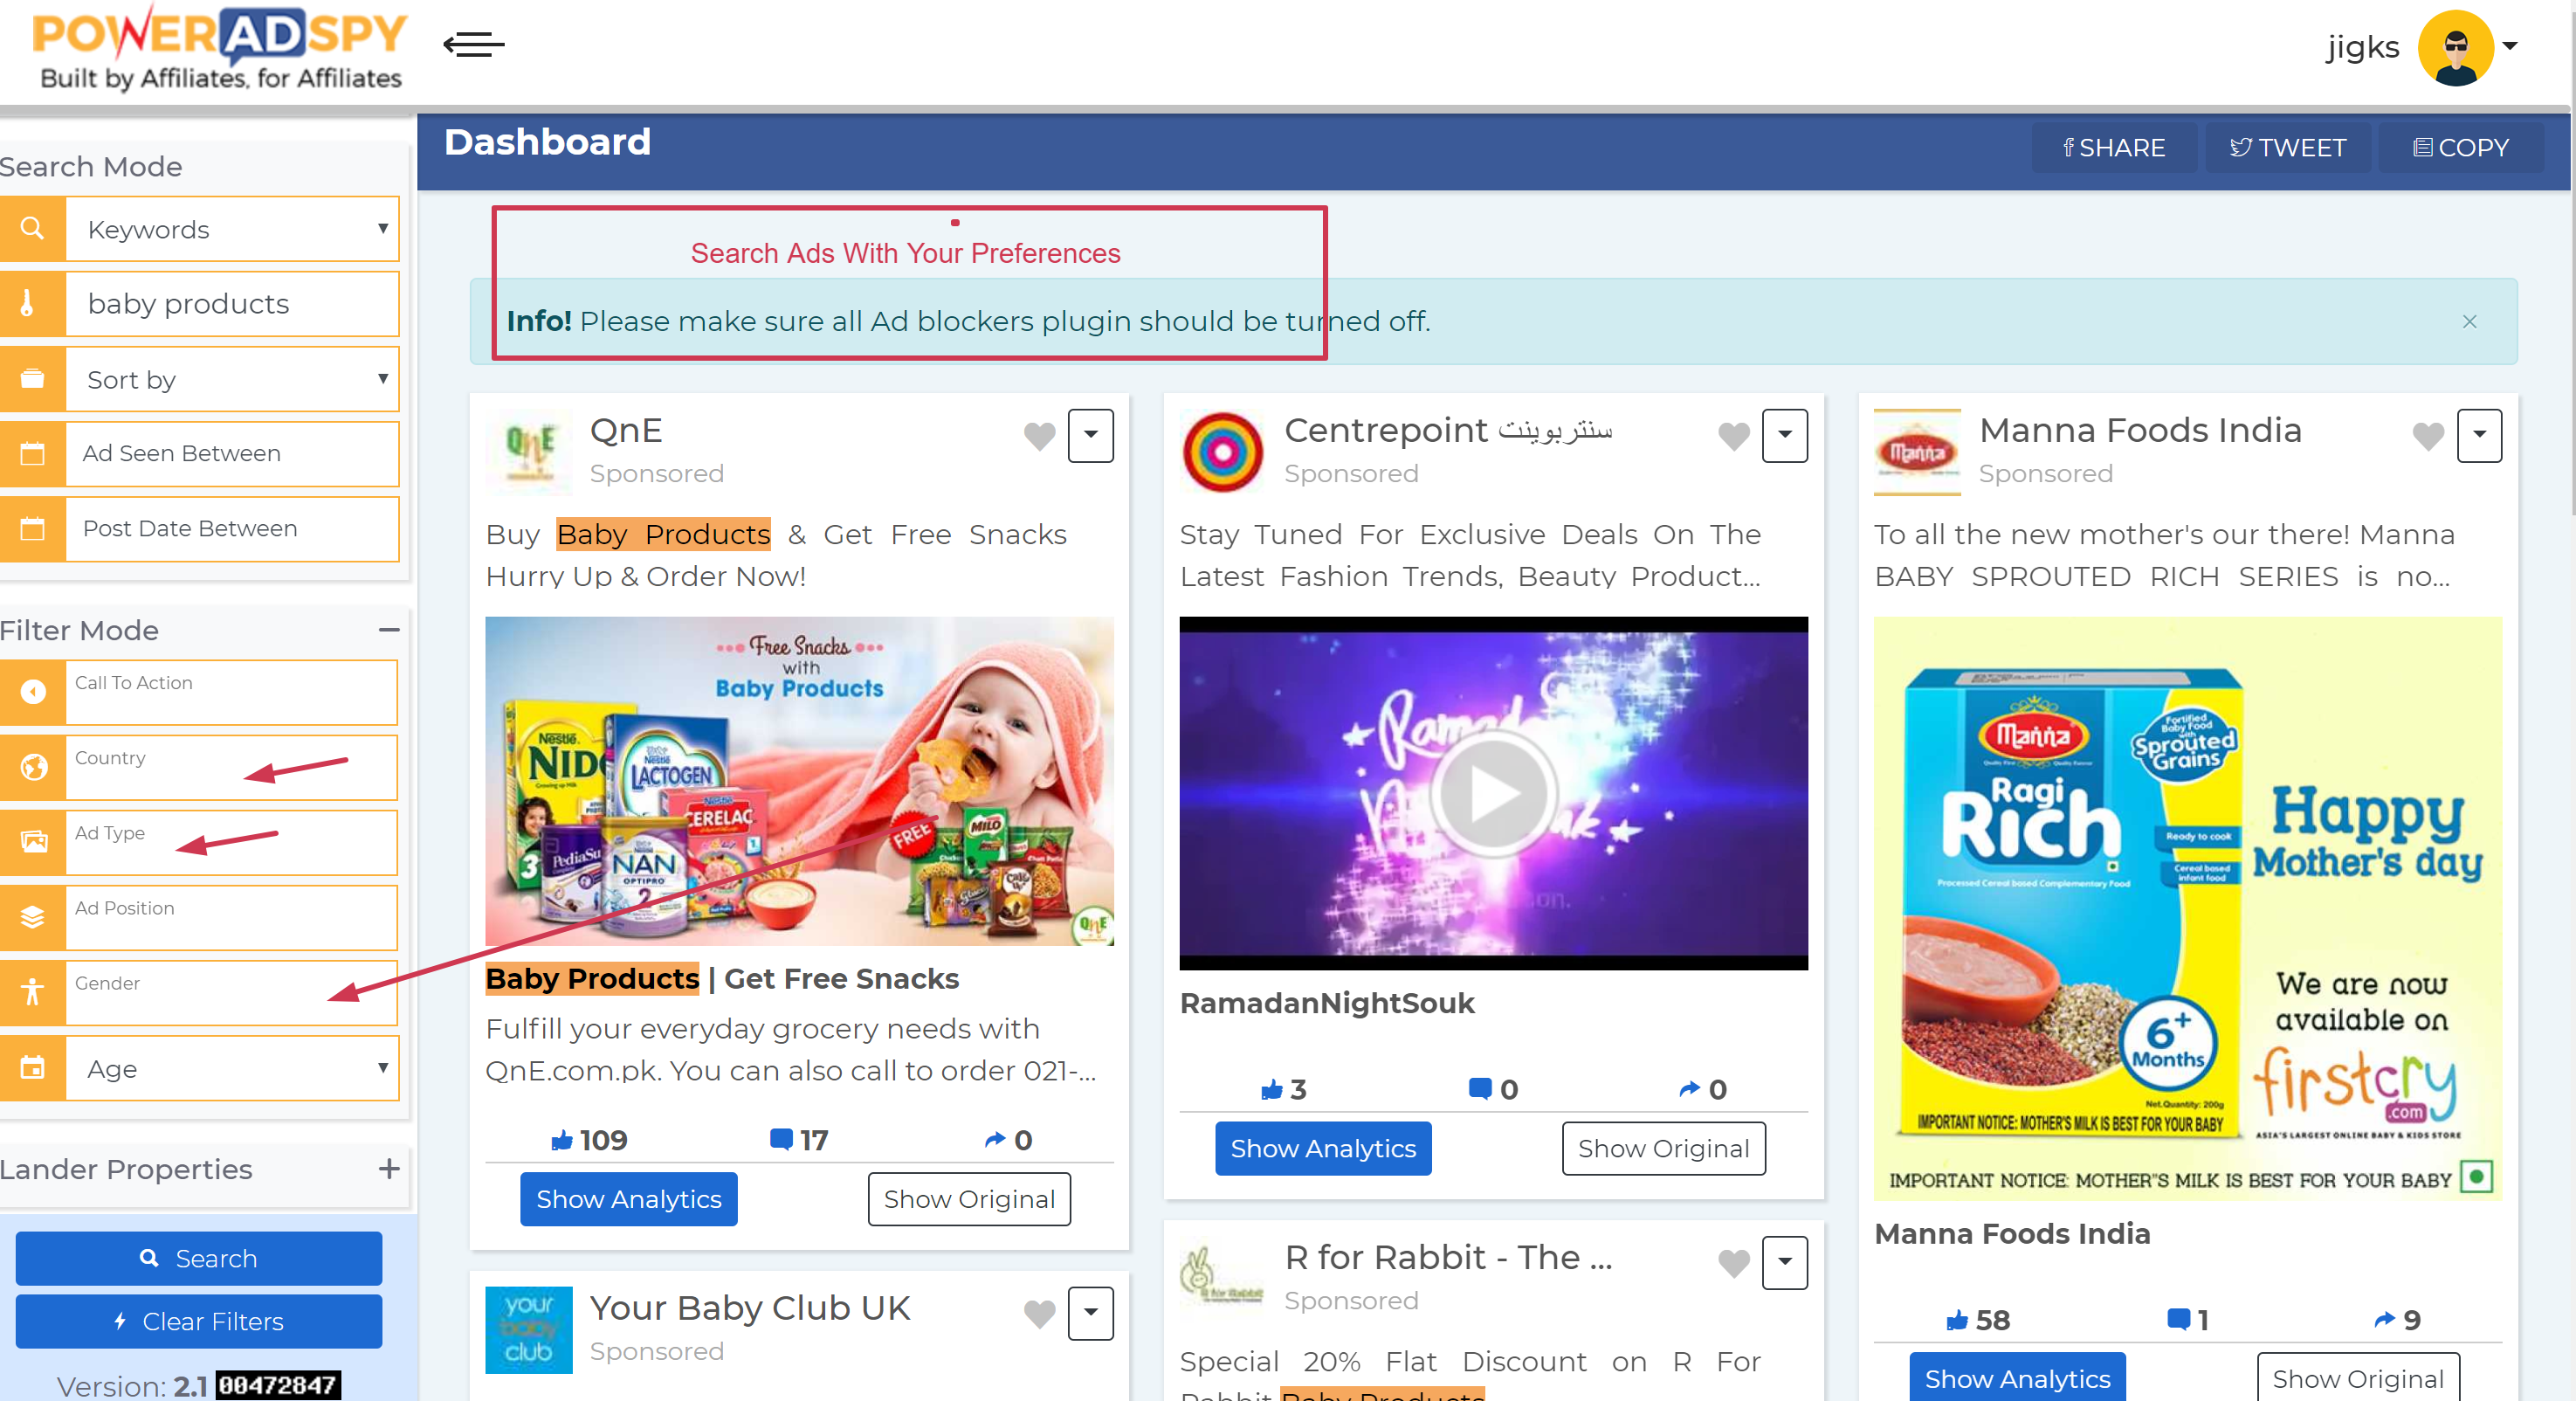Viewport: 2576px width, 1401px height.
Task: Click the hamburger menu next to the logo
Action: coord(473,45)
